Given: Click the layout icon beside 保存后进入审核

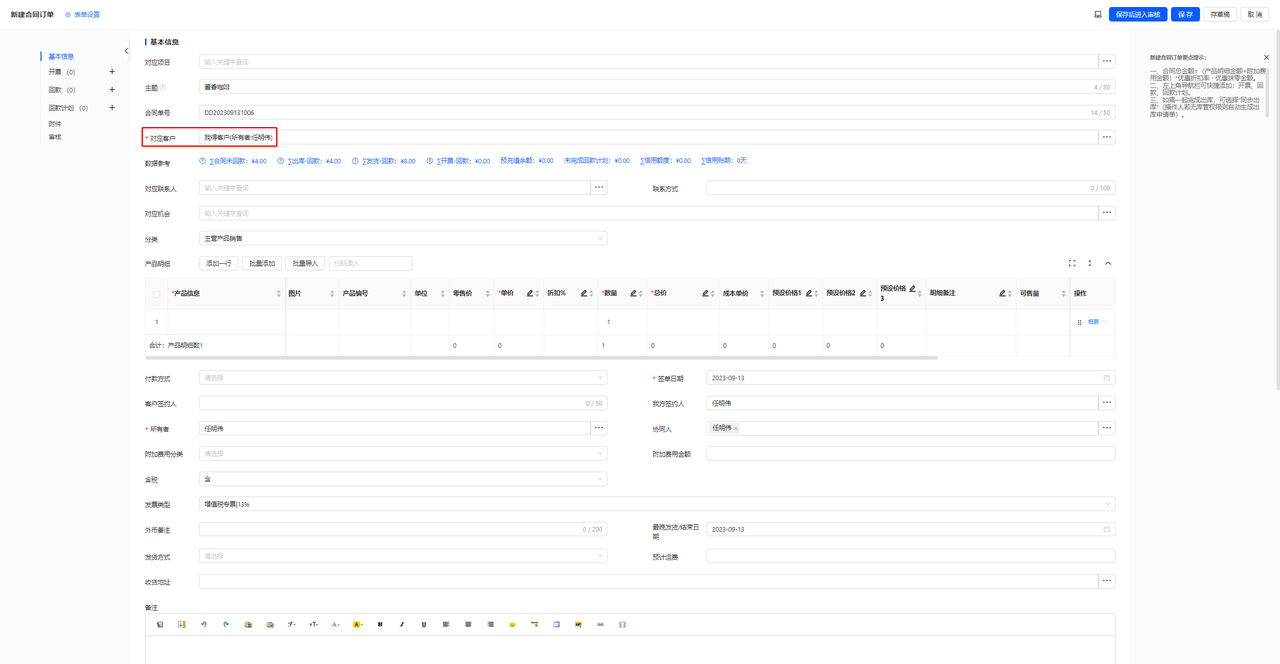Looking at the screenshot, I should [x=1098, y=15].
